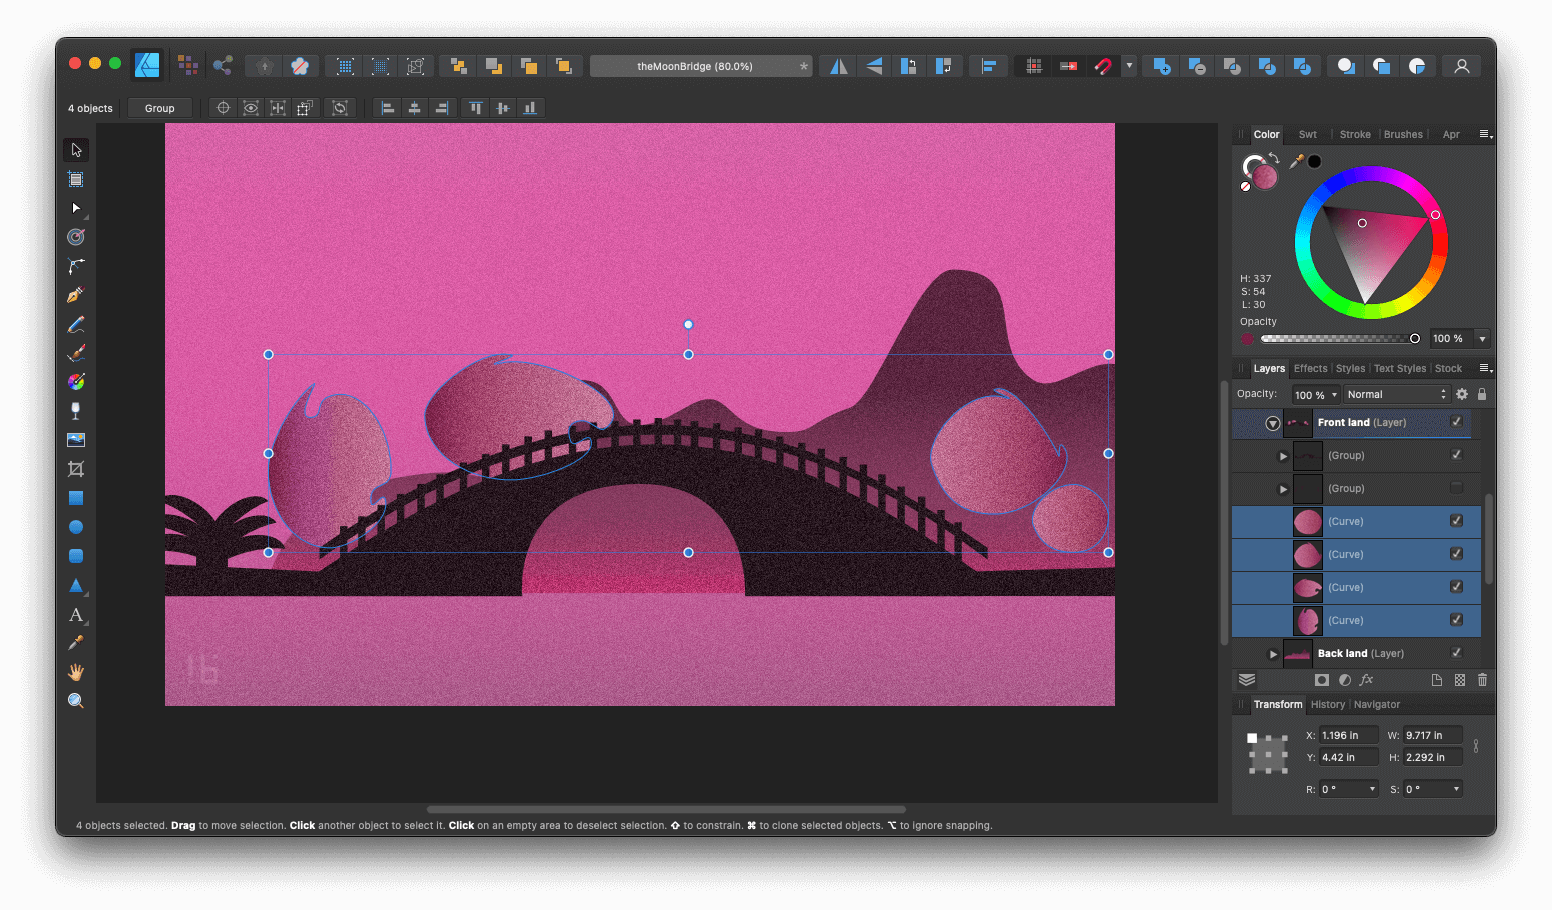
Task: Switch to the History panel
Action: coord(1327,704)
